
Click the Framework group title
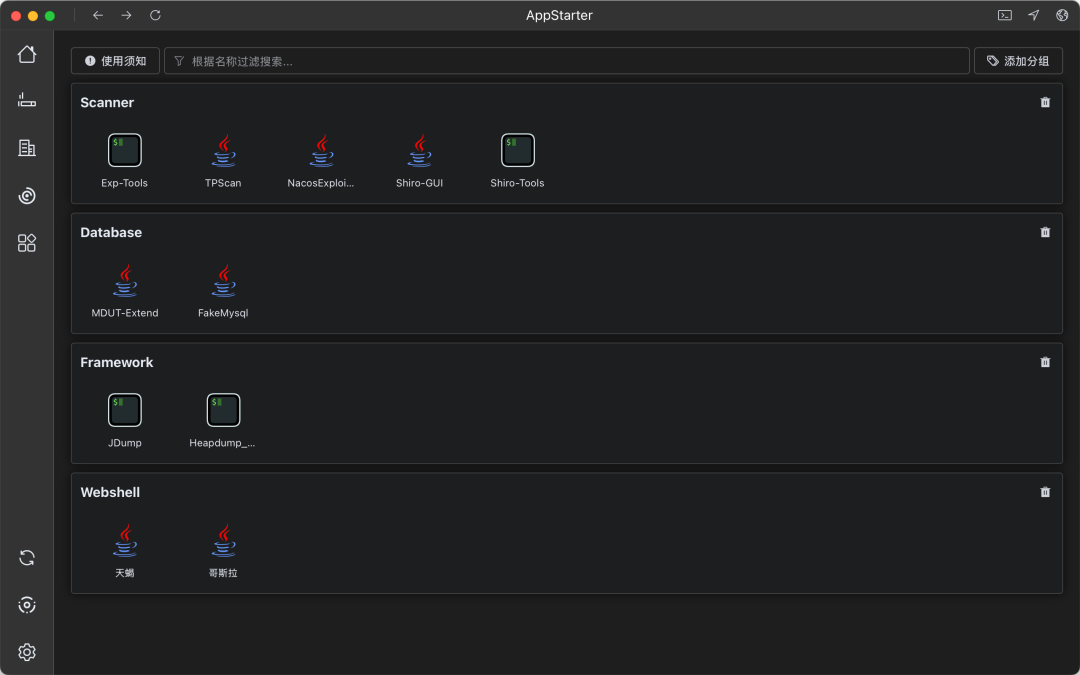[116, 362]
